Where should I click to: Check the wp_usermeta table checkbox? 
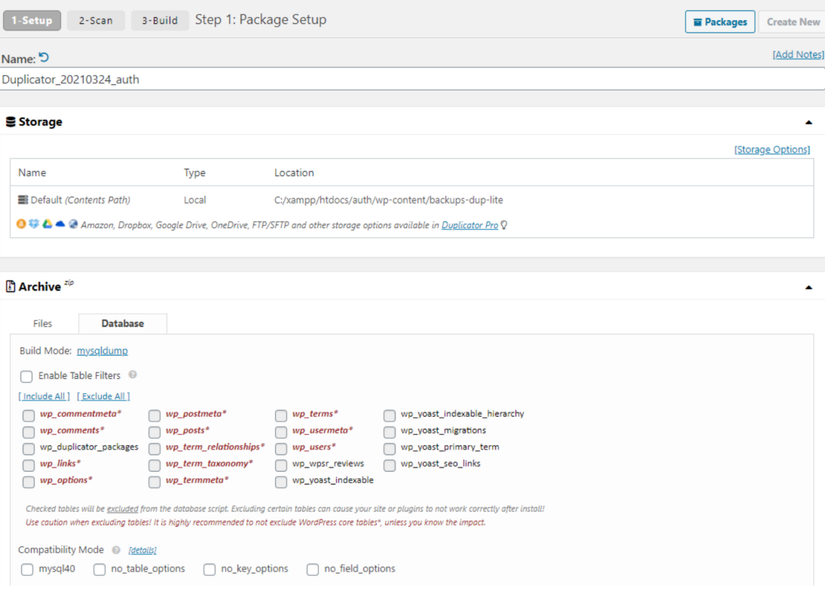(x=281, y=432)
